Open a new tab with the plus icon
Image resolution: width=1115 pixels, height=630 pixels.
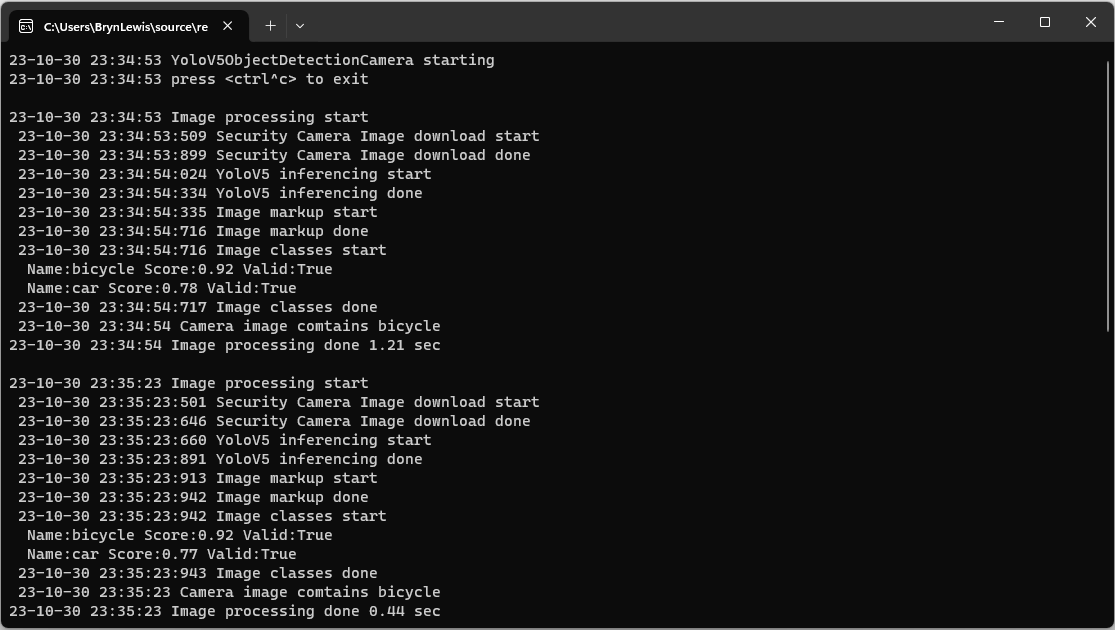click(x=270, y=26)
